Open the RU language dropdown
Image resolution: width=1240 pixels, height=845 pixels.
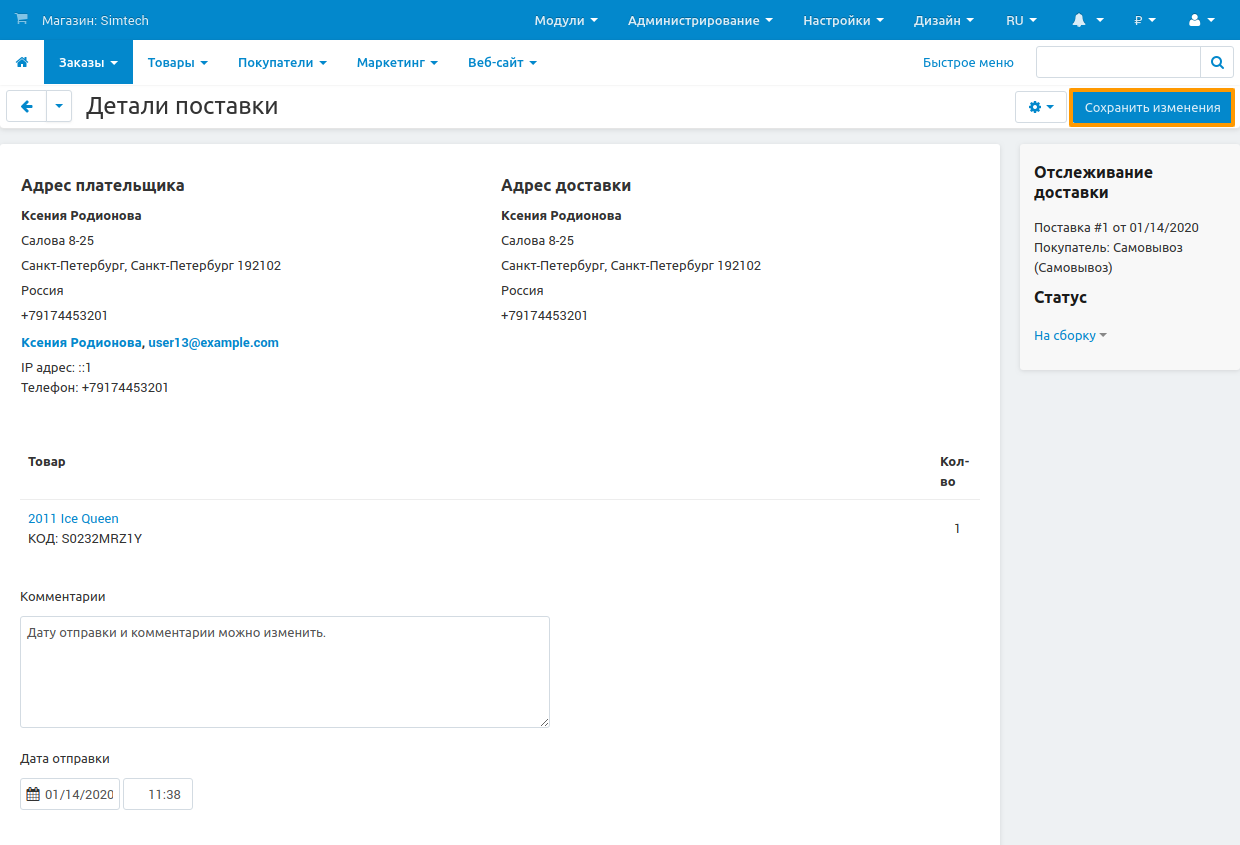(x=1021, y=20)
